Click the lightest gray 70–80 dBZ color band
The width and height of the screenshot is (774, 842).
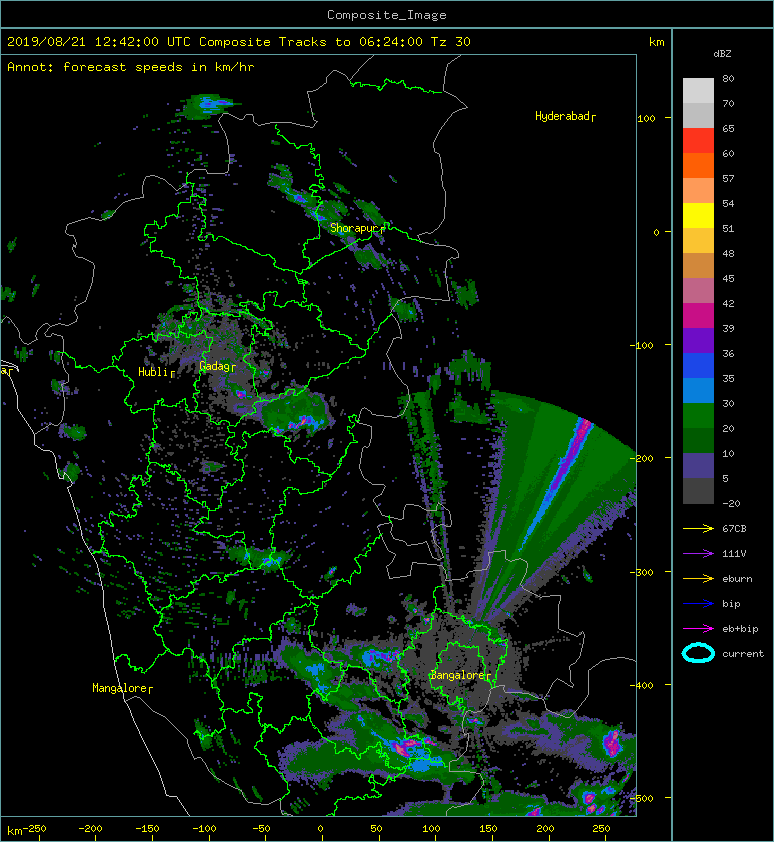pos(698,91)
